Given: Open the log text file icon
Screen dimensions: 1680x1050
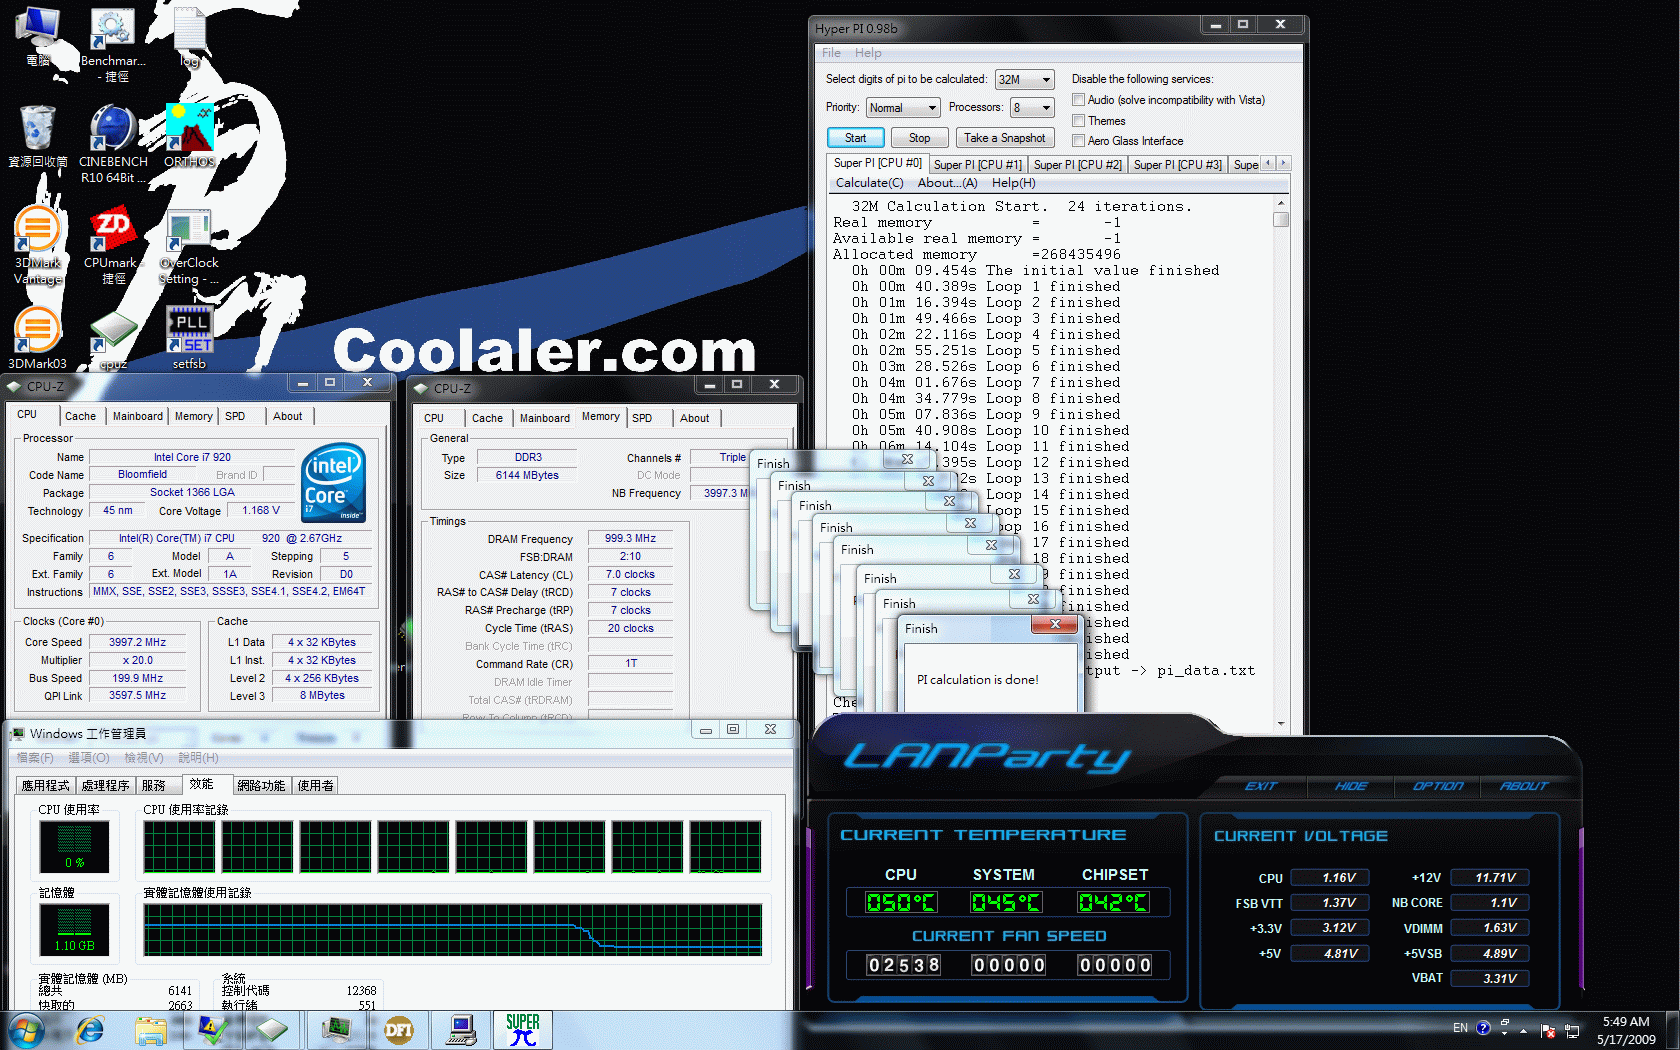Looking at the screenshot, I should [x=189, y=37].
